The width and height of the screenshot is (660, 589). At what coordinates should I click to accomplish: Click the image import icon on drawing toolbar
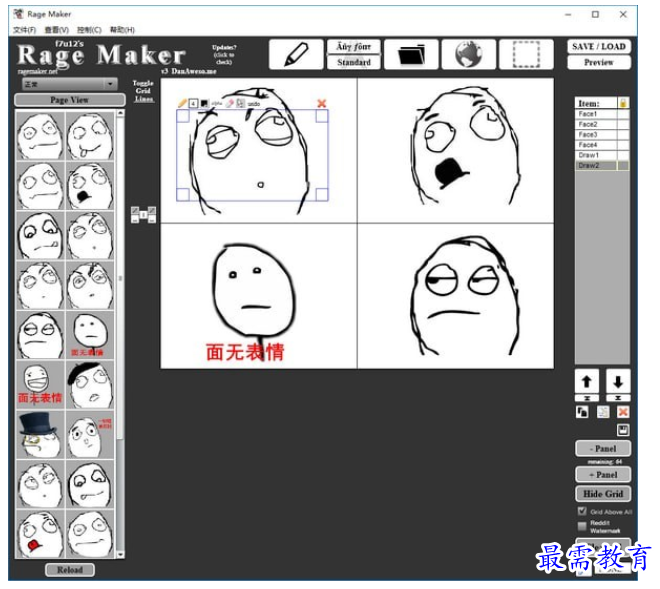(x=240, y=103)
